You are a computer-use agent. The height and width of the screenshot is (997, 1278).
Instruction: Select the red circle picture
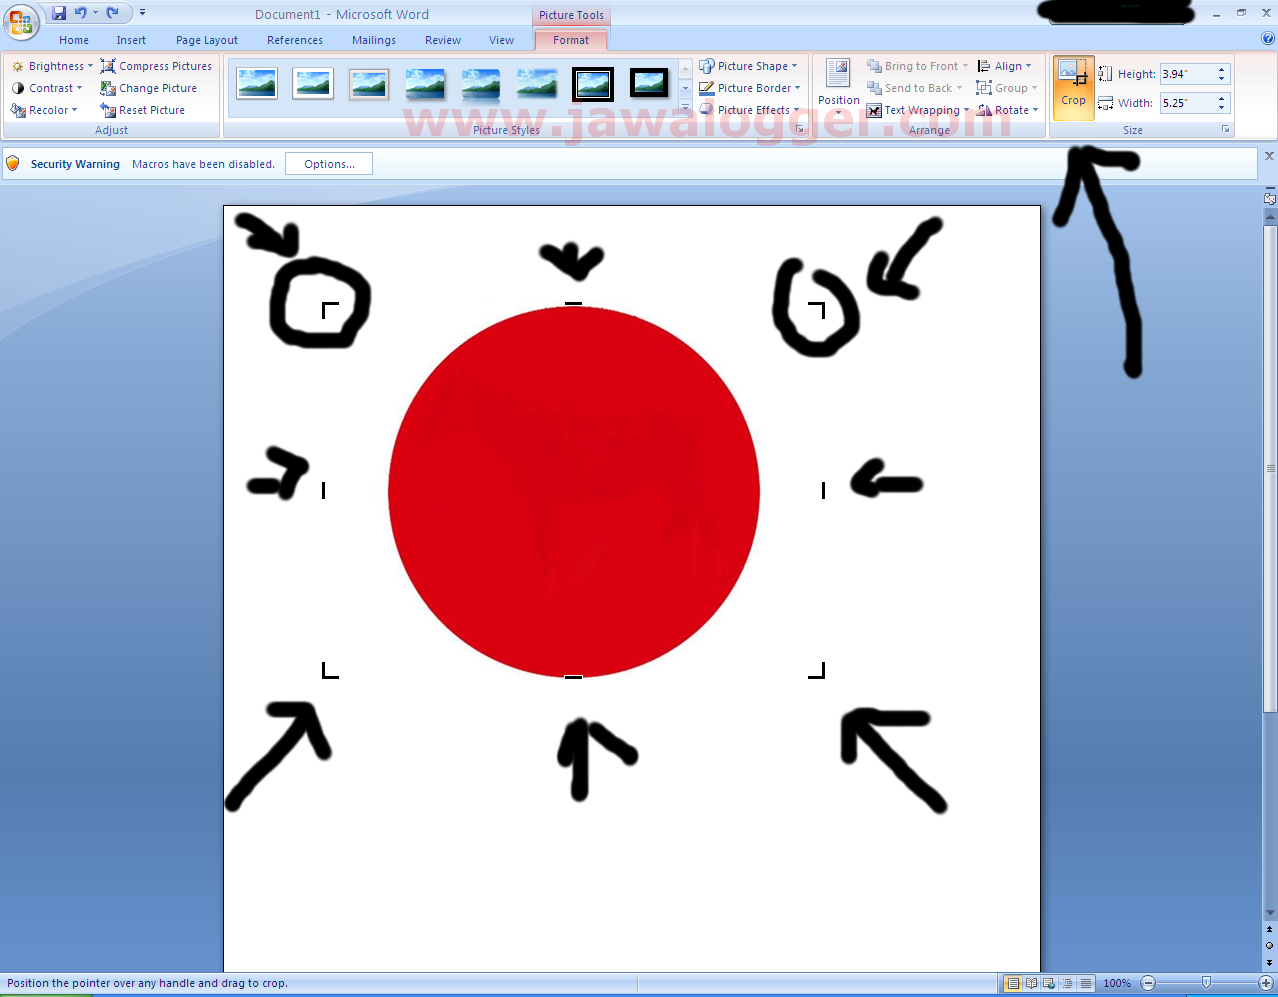[574, 491]
